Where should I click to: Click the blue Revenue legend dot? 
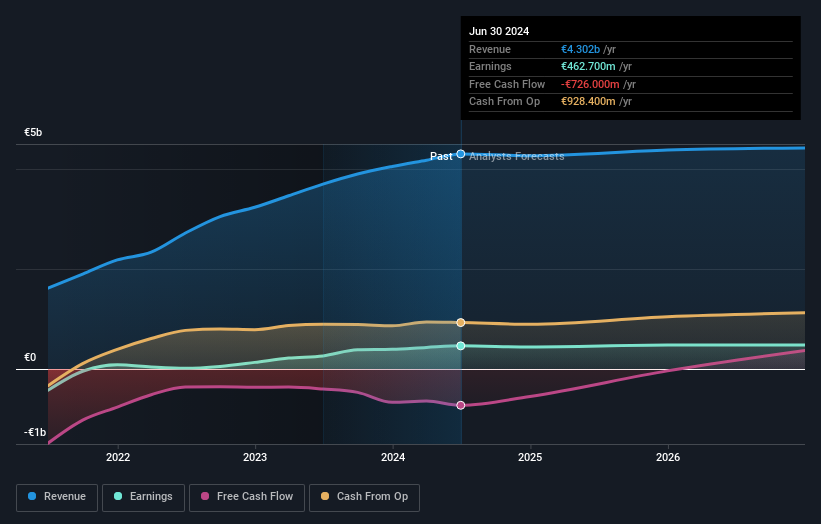coord(32,496)
